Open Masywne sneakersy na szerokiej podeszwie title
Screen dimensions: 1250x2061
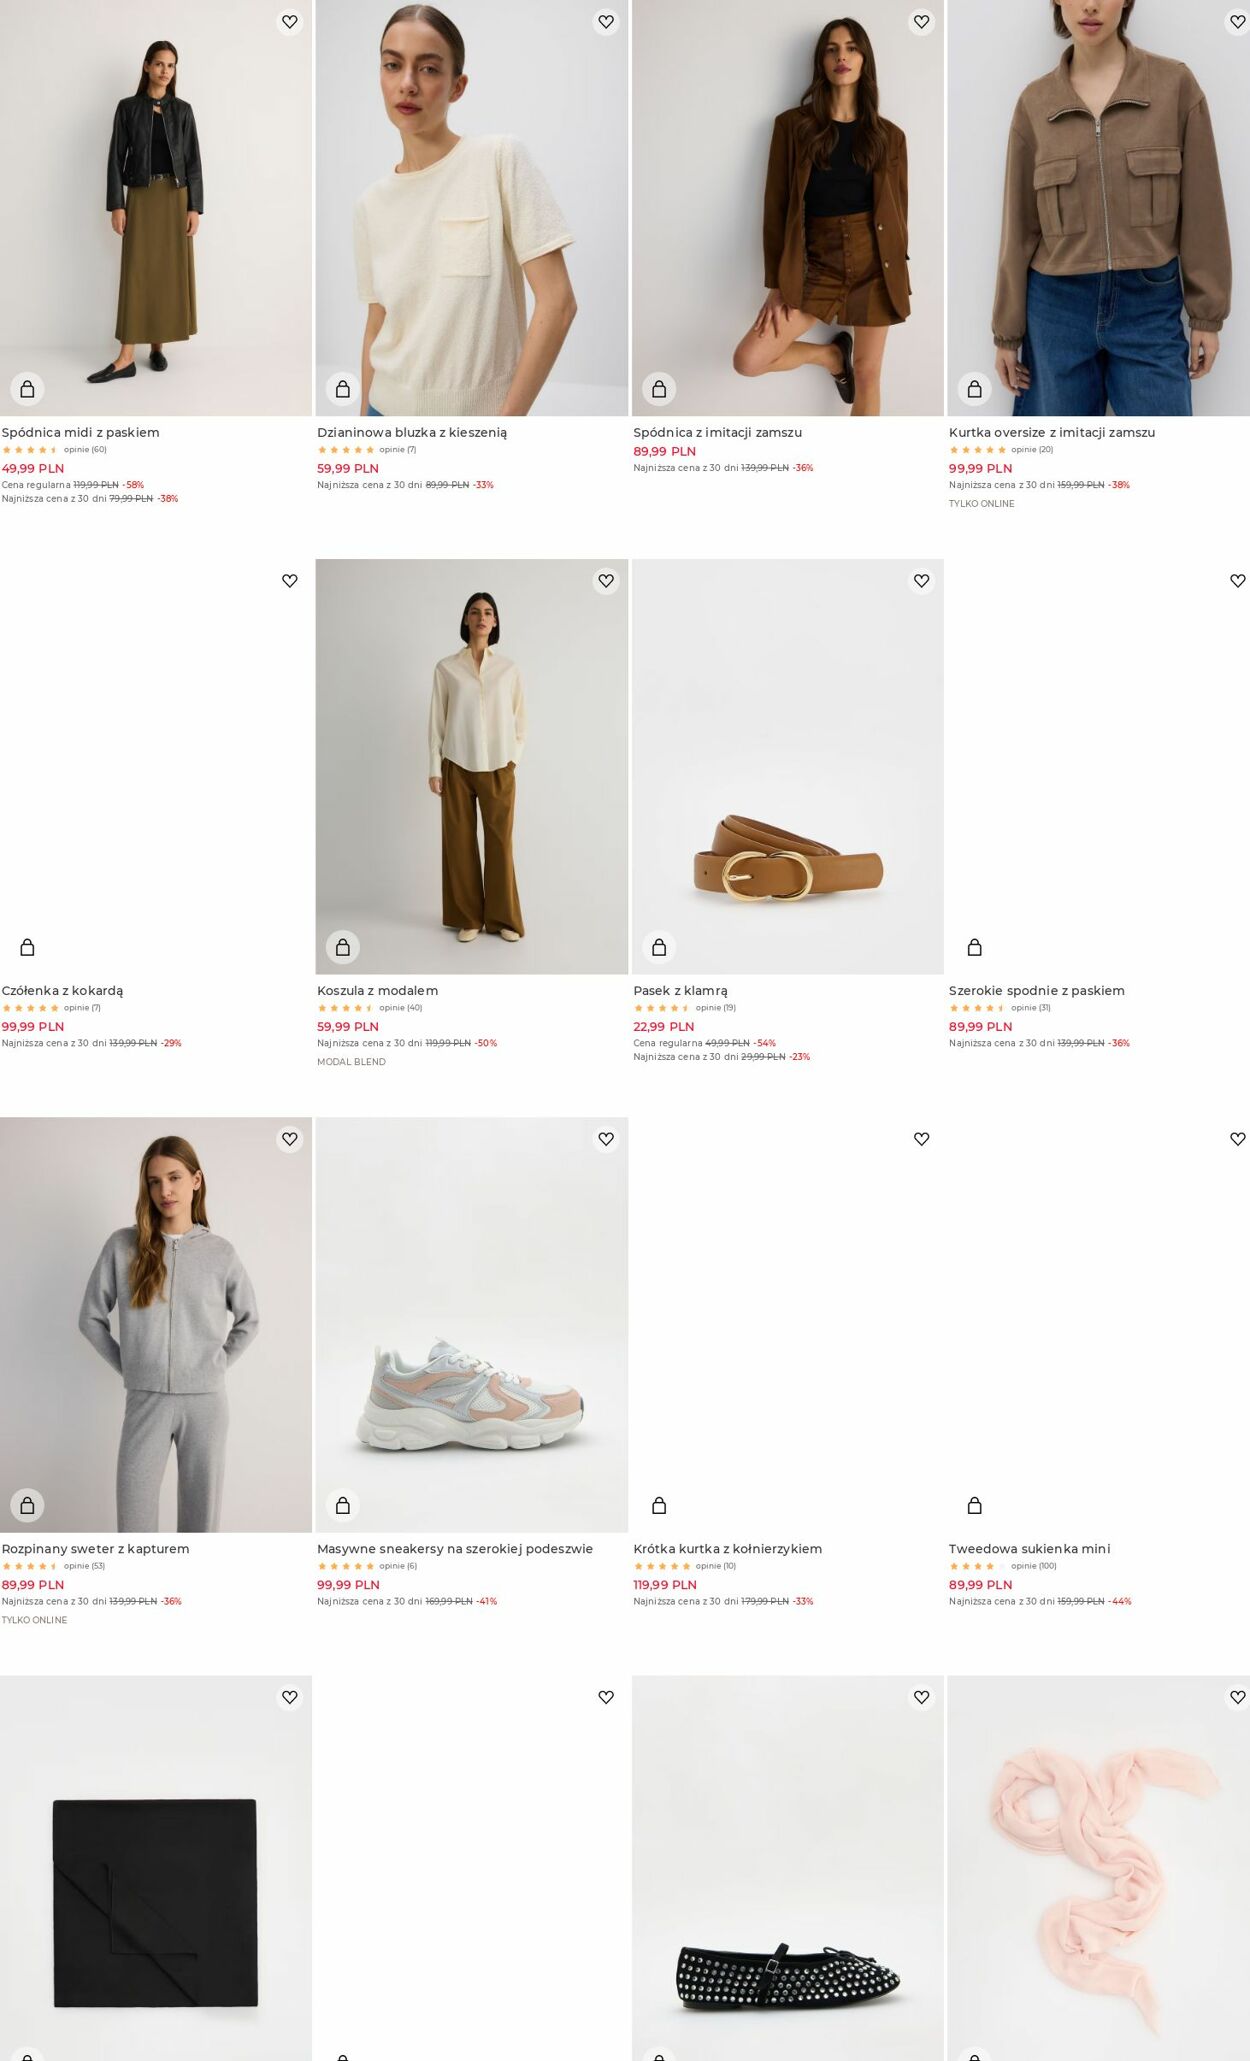click(455, 1549)
